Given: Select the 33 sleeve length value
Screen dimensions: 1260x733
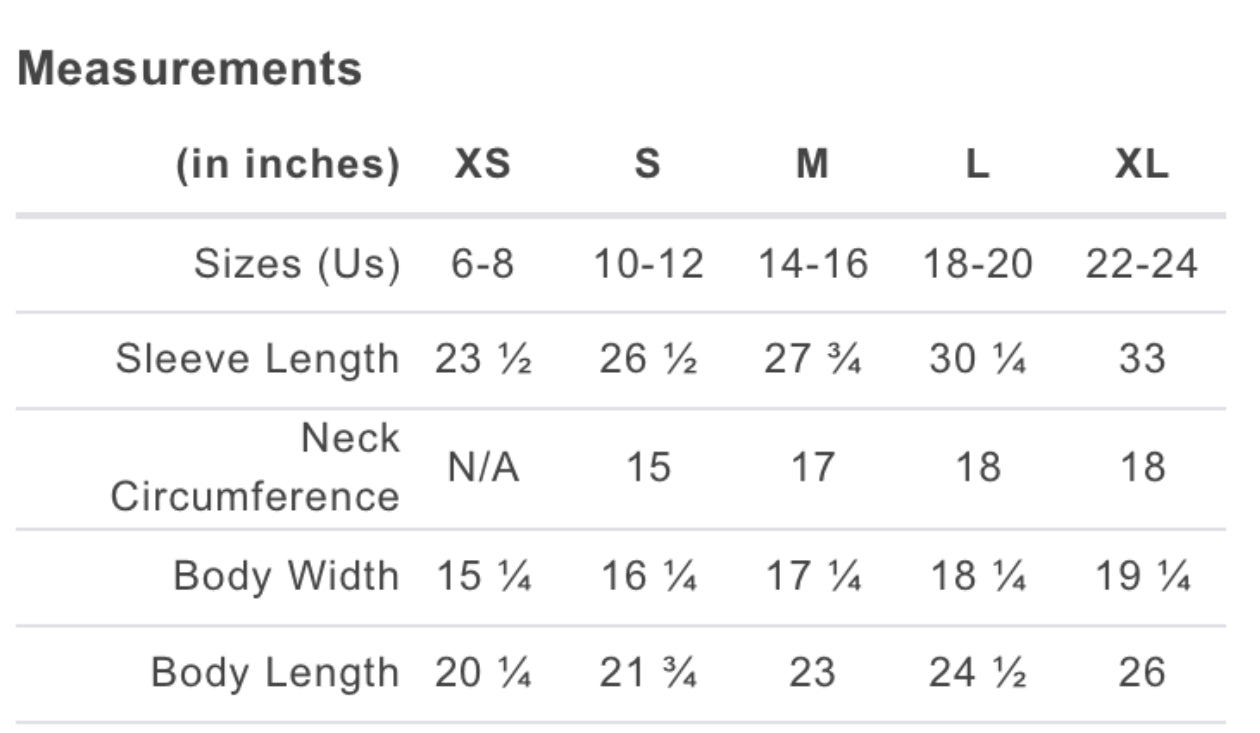Looking at the screenshot, I should pos(1142,359).
